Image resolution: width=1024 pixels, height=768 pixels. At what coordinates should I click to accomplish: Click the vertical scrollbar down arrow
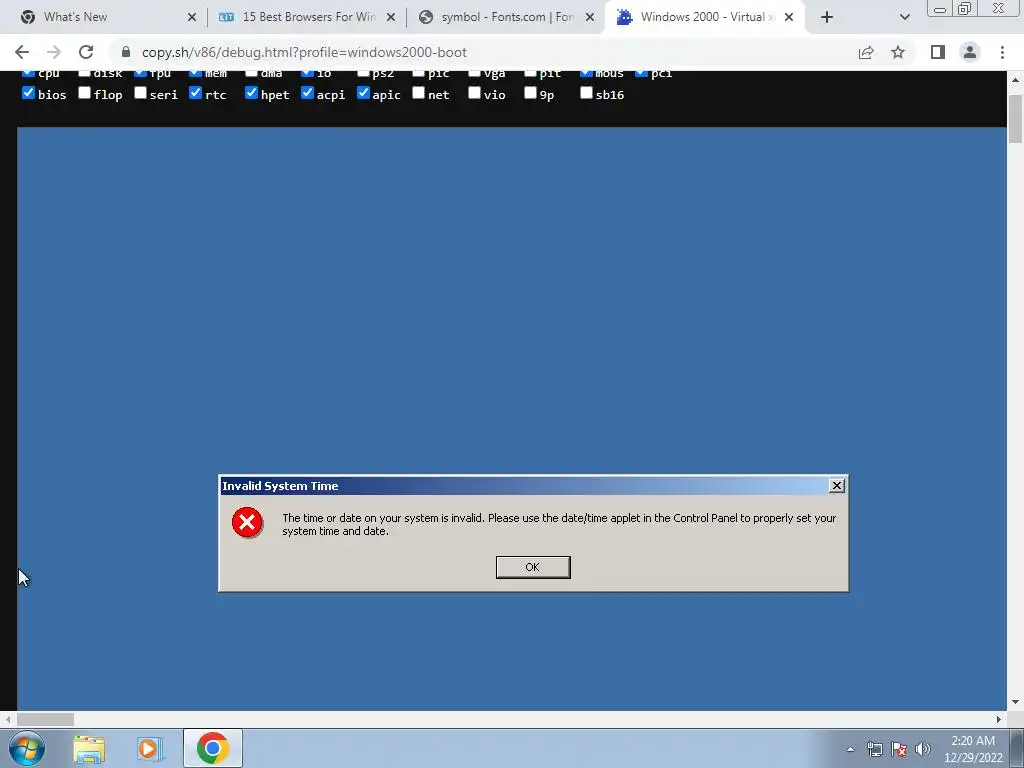(1016, 703)
